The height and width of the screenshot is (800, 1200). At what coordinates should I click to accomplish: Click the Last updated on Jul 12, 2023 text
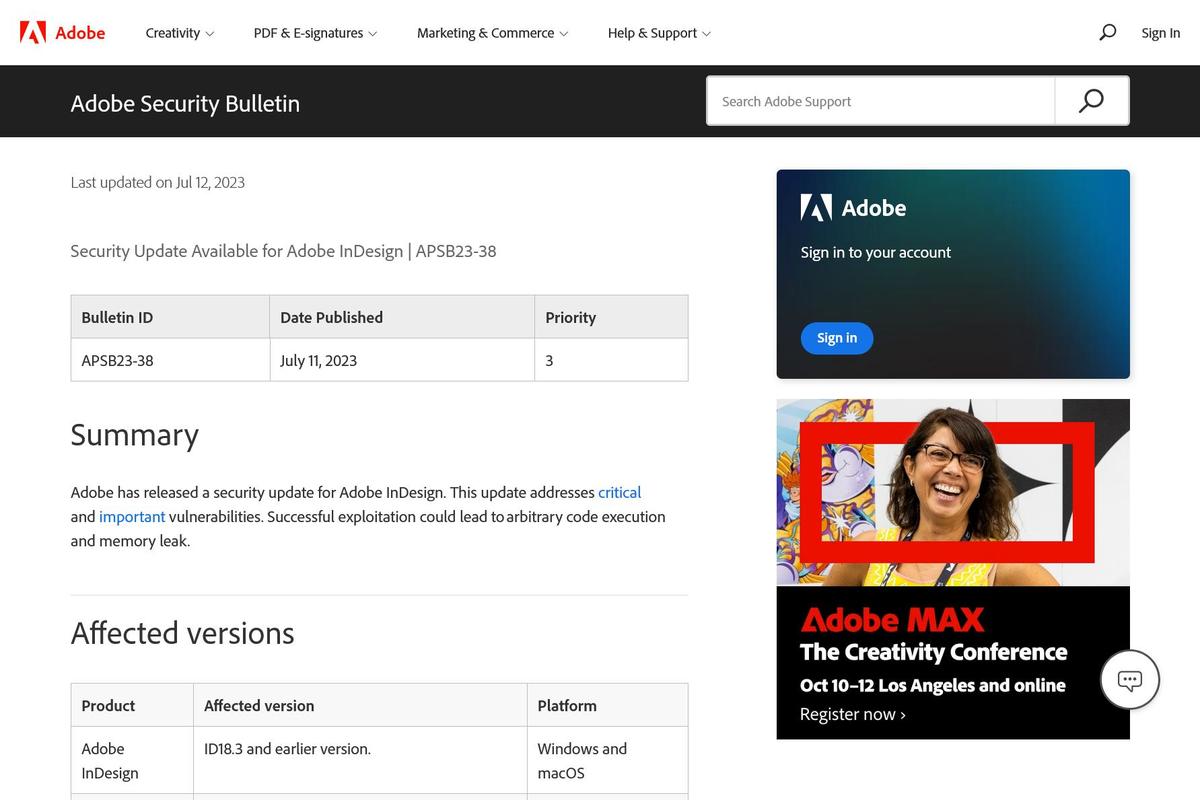157,182
